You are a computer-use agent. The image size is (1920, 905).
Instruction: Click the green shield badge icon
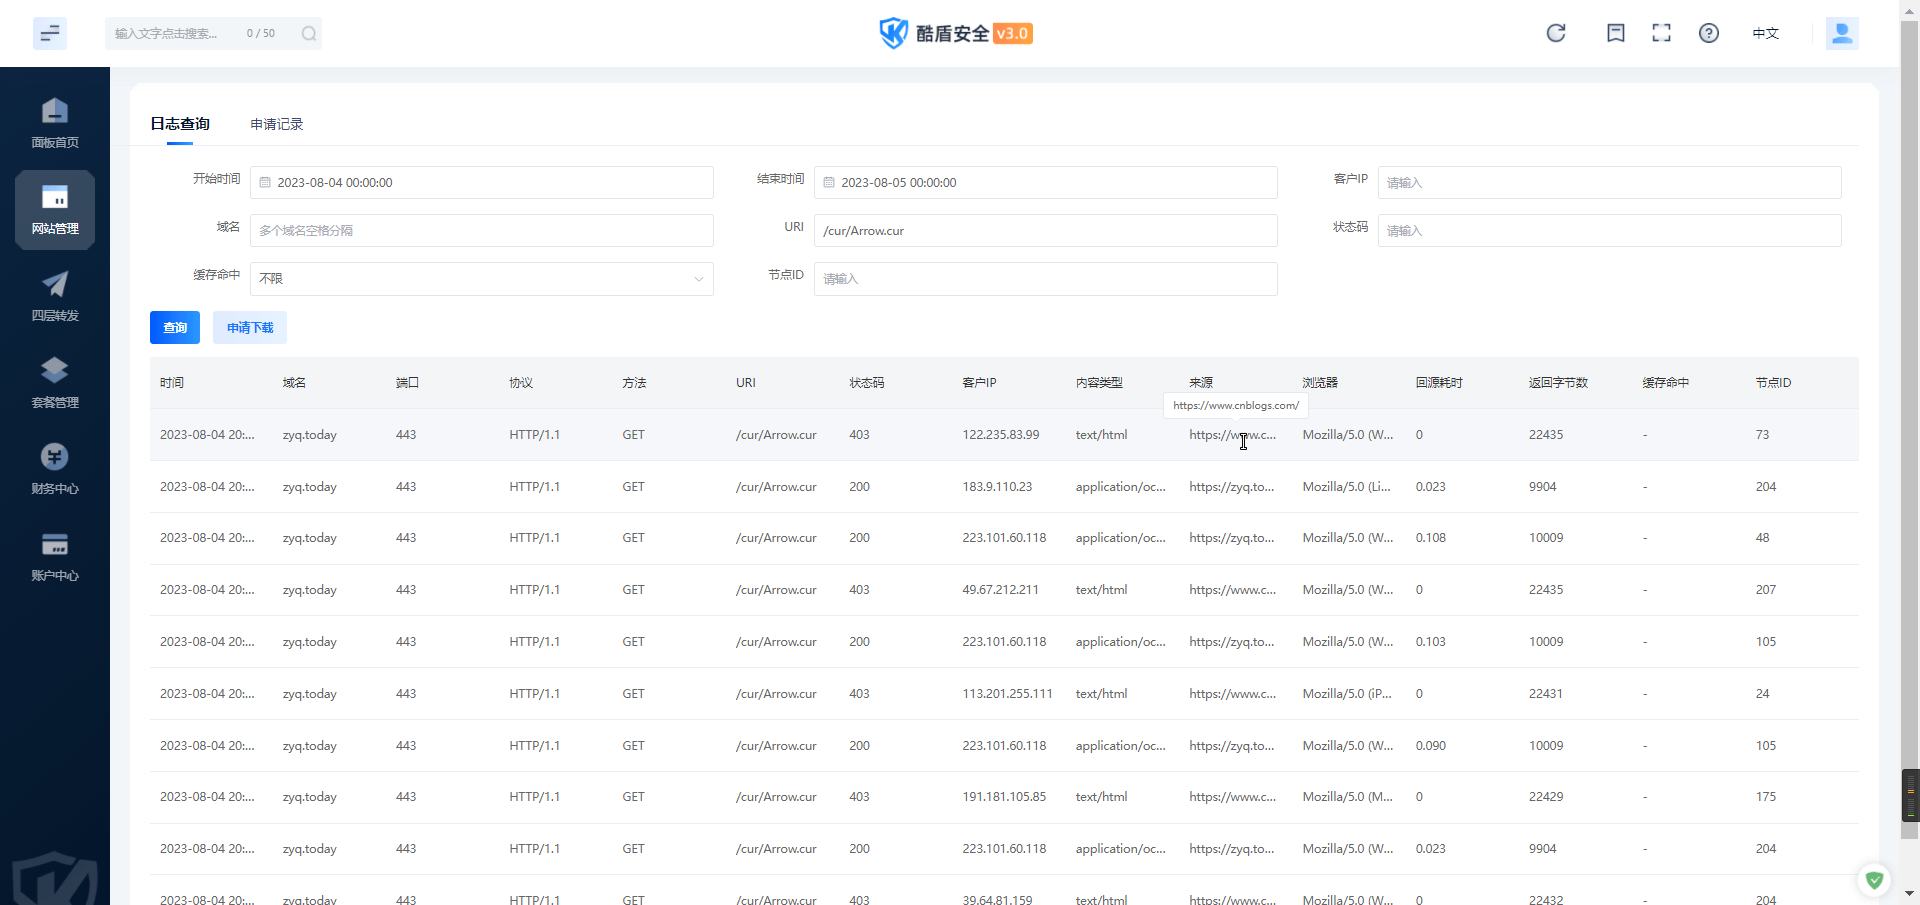coord(1874,880)
